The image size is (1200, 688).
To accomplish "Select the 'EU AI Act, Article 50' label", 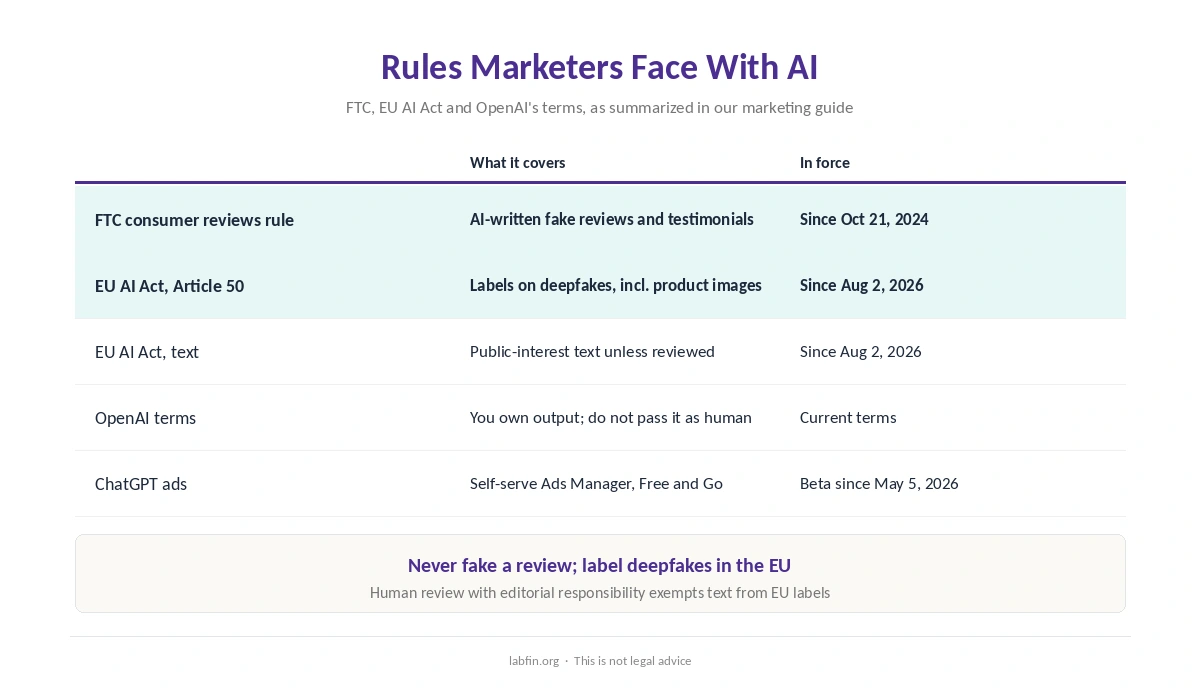I will [169, 286].
